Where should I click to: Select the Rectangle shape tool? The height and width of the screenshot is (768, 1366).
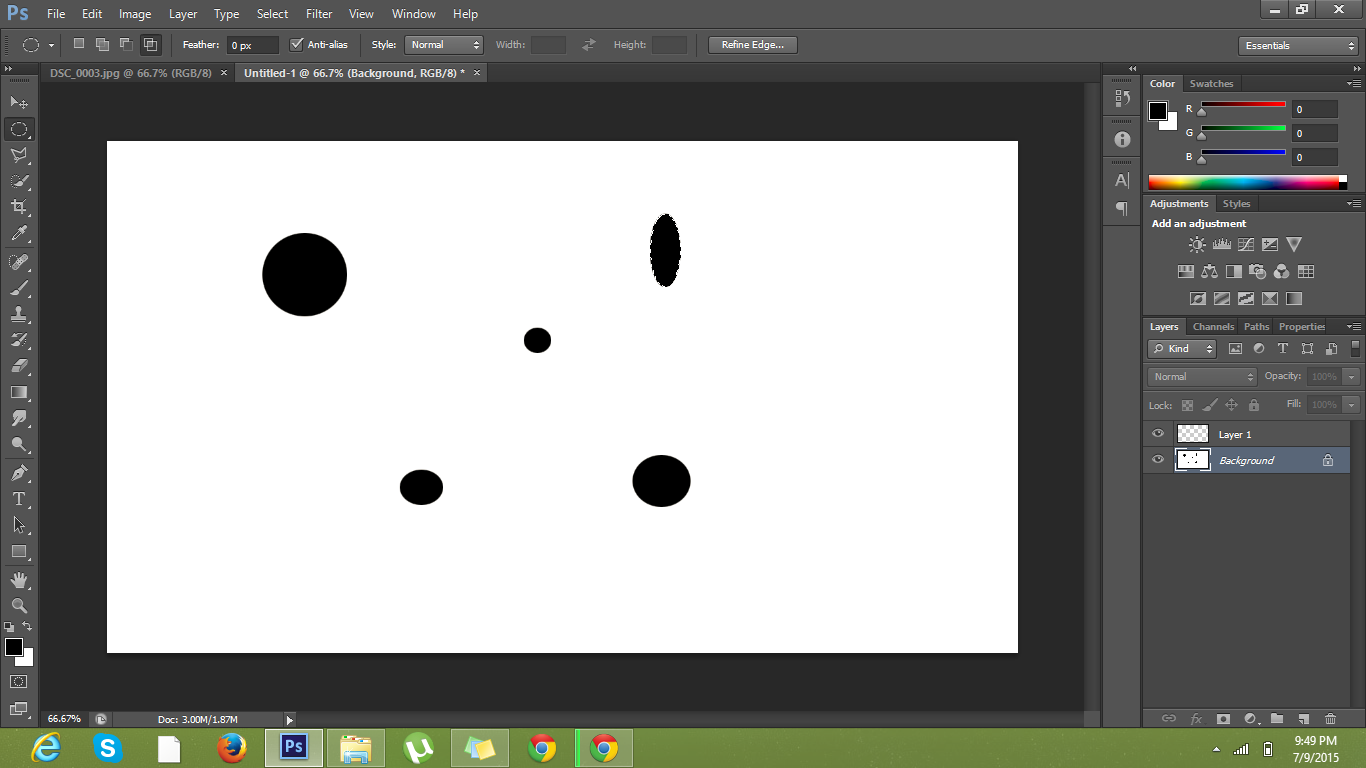19,551
